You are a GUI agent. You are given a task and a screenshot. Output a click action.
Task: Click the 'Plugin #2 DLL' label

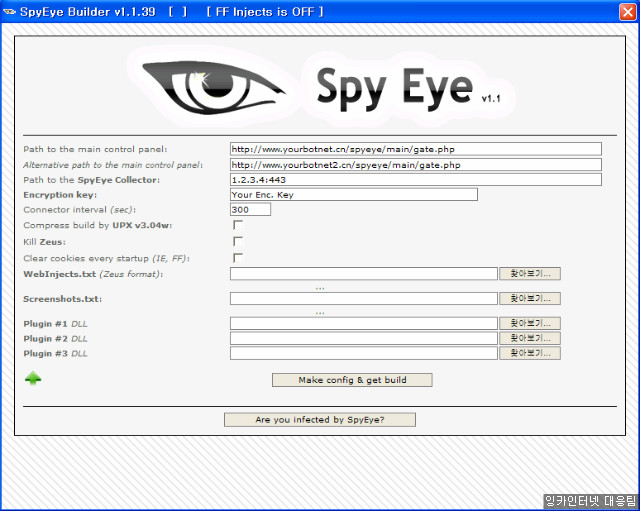pyautogui.click(x=55, y=339)
